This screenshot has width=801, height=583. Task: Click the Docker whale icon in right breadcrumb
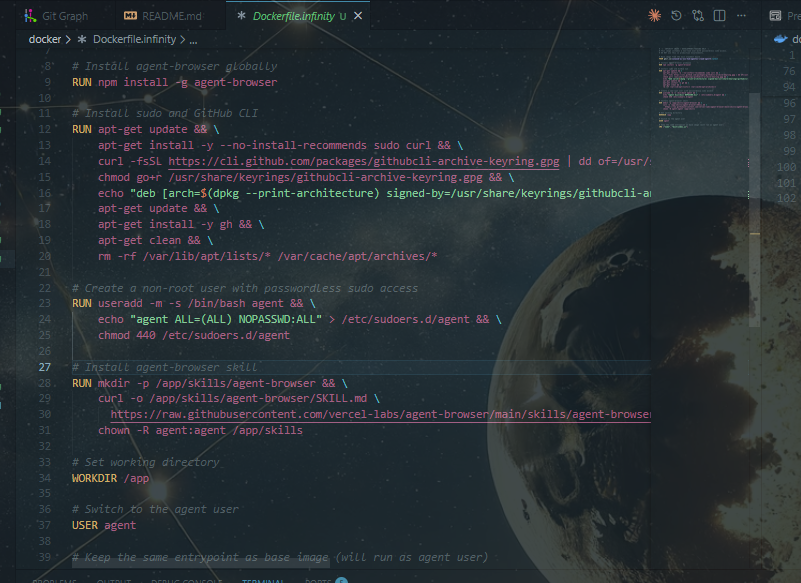pyautogui.click(x=780, y=39)
